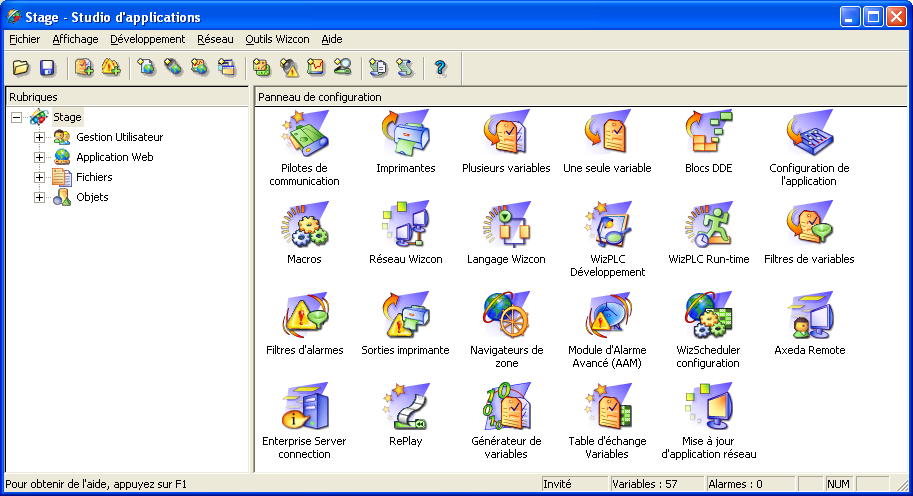Select Gestion Utilisateur tree item
The width and height of the screenshot is (913, 496).
click(x=119, y=137)
